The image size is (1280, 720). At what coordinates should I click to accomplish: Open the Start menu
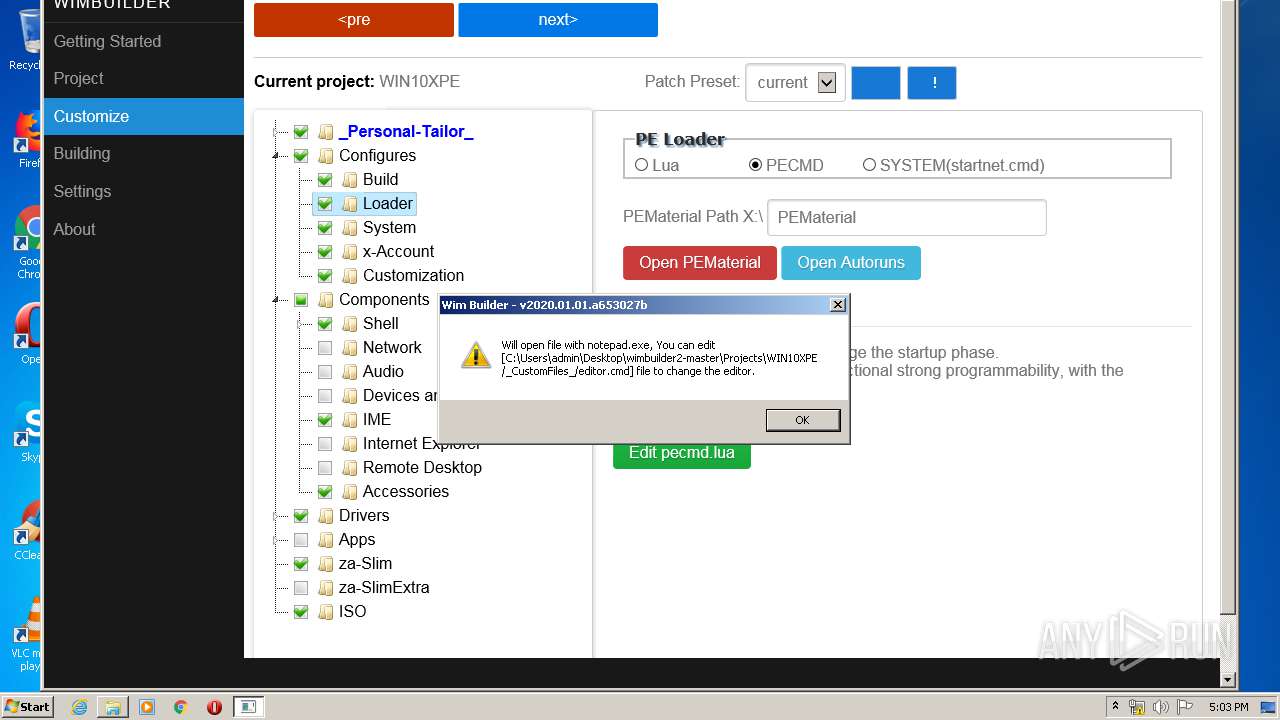27,706
